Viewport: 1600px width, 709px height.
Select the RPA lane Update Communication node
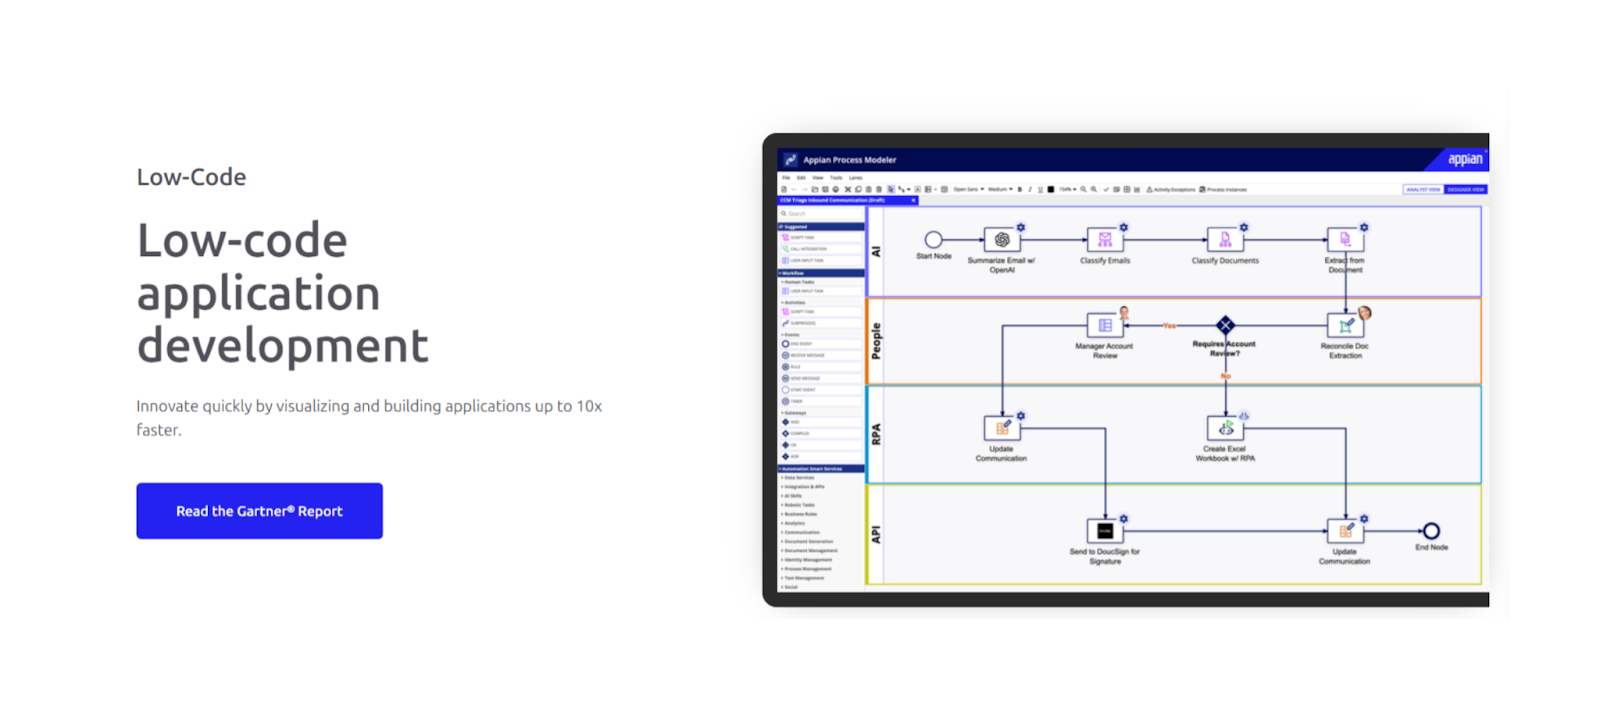pos(1002,428)
